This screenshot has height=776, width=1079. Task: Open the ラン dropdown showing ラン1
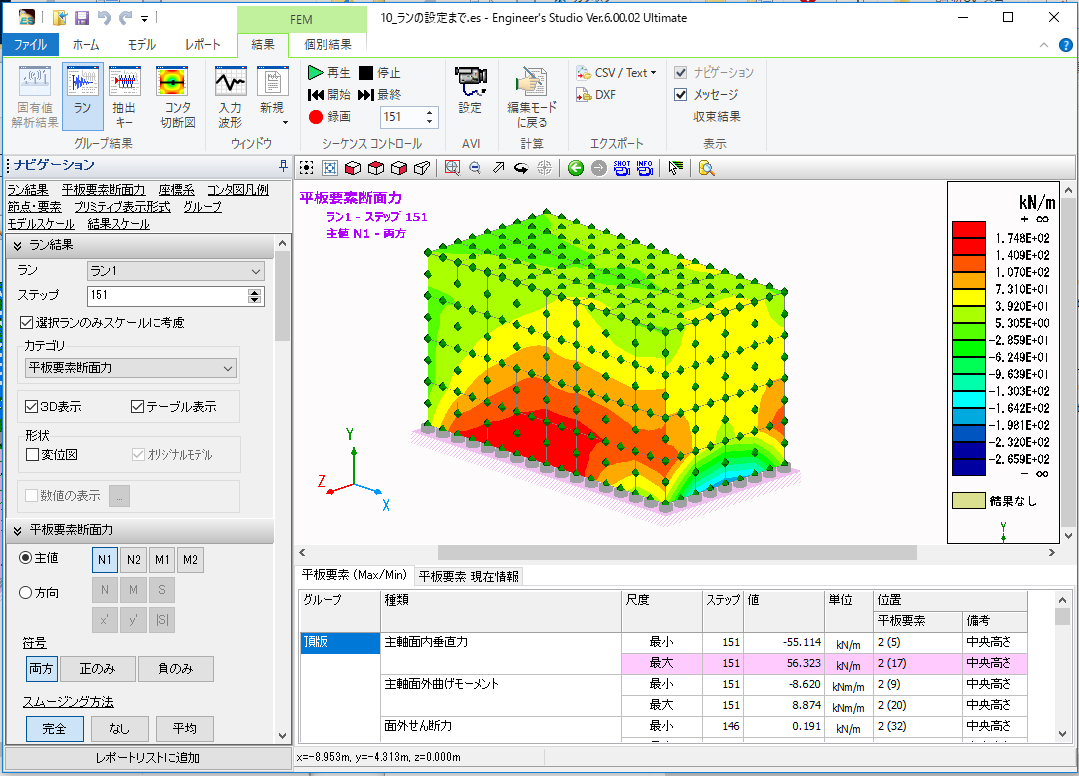tap(175, 271)
